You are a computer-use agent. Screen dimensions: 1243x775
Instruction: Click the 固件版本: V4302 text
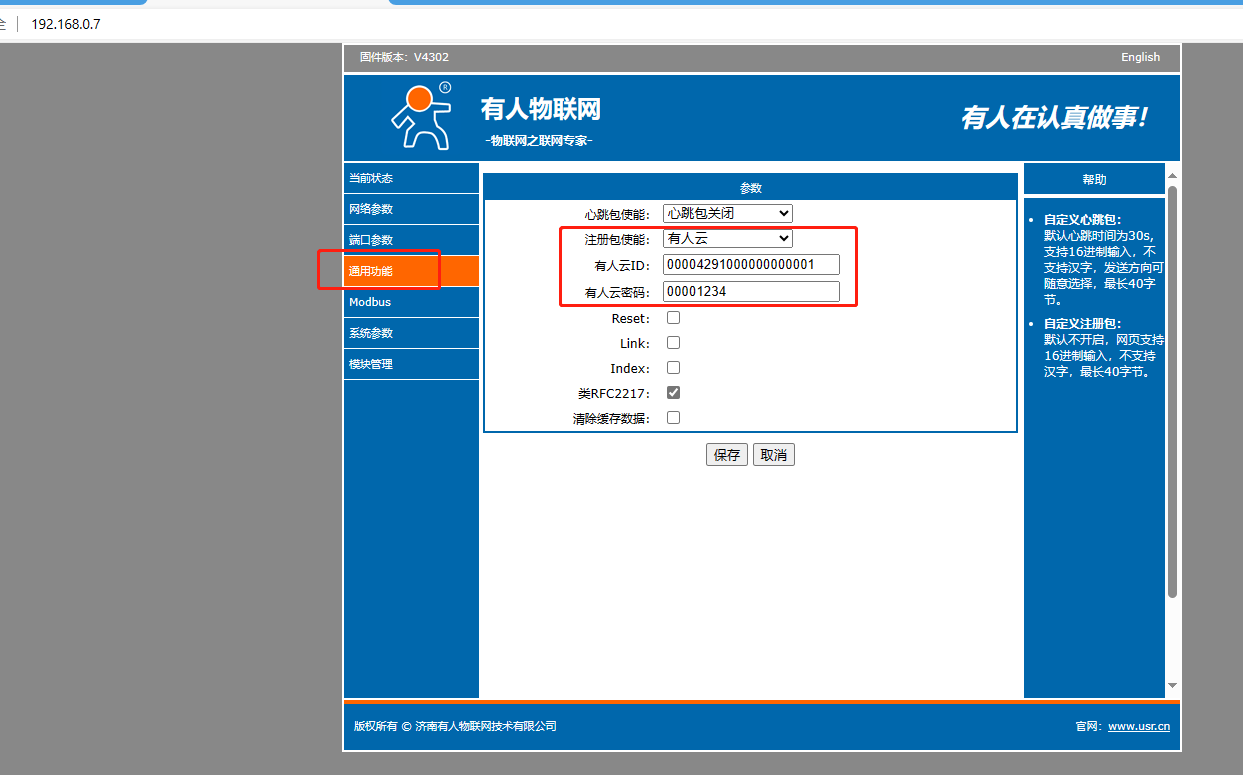click(x=404, y=57)
